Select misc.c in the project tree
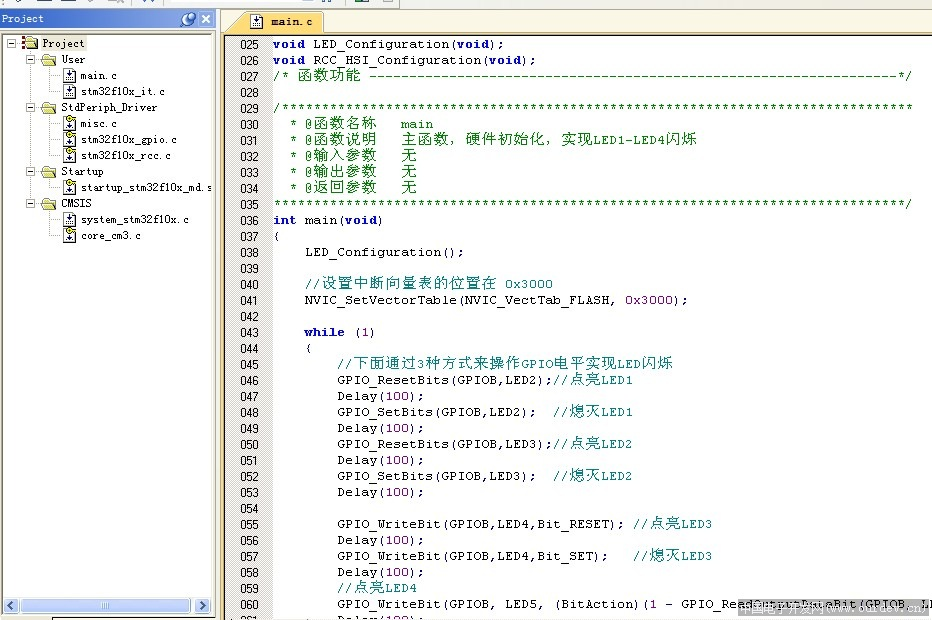932x620 pixels. [99, 124]
